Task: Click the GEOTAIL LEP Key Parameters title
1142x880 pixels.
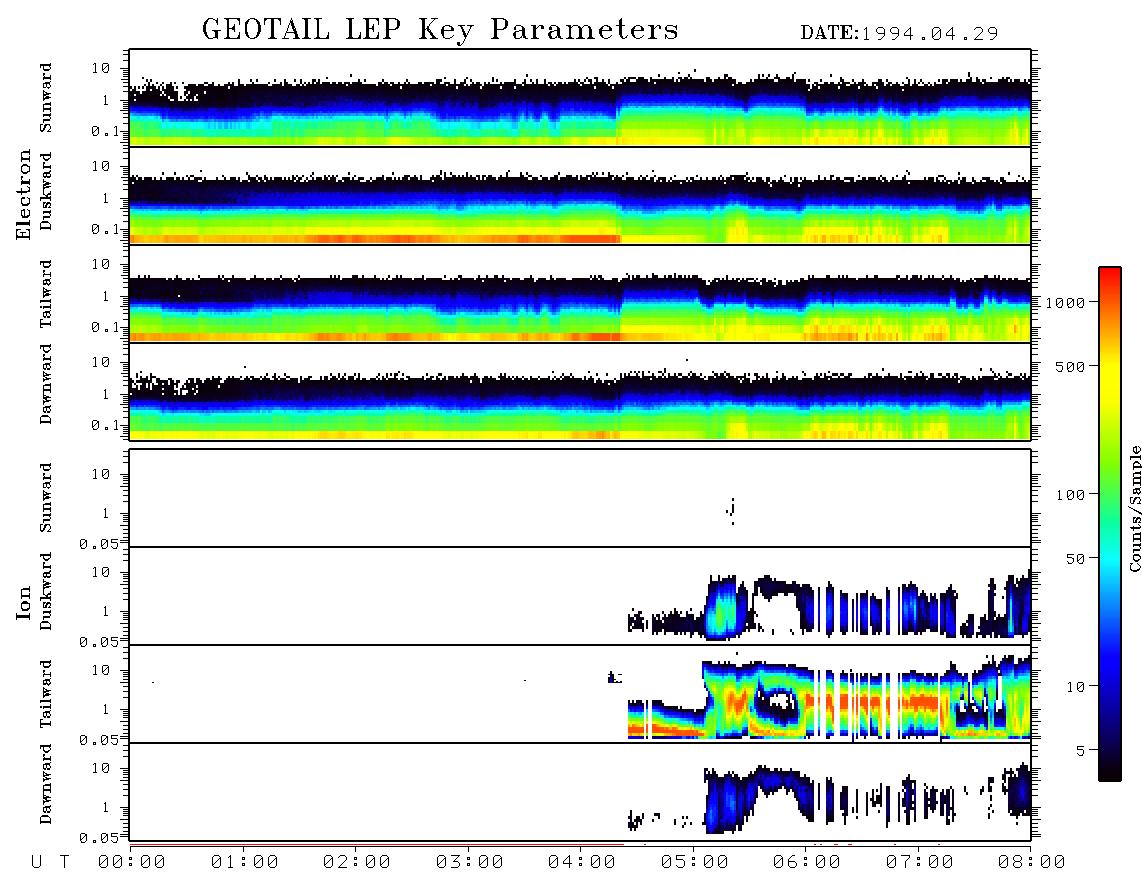Action: point(440,30)
